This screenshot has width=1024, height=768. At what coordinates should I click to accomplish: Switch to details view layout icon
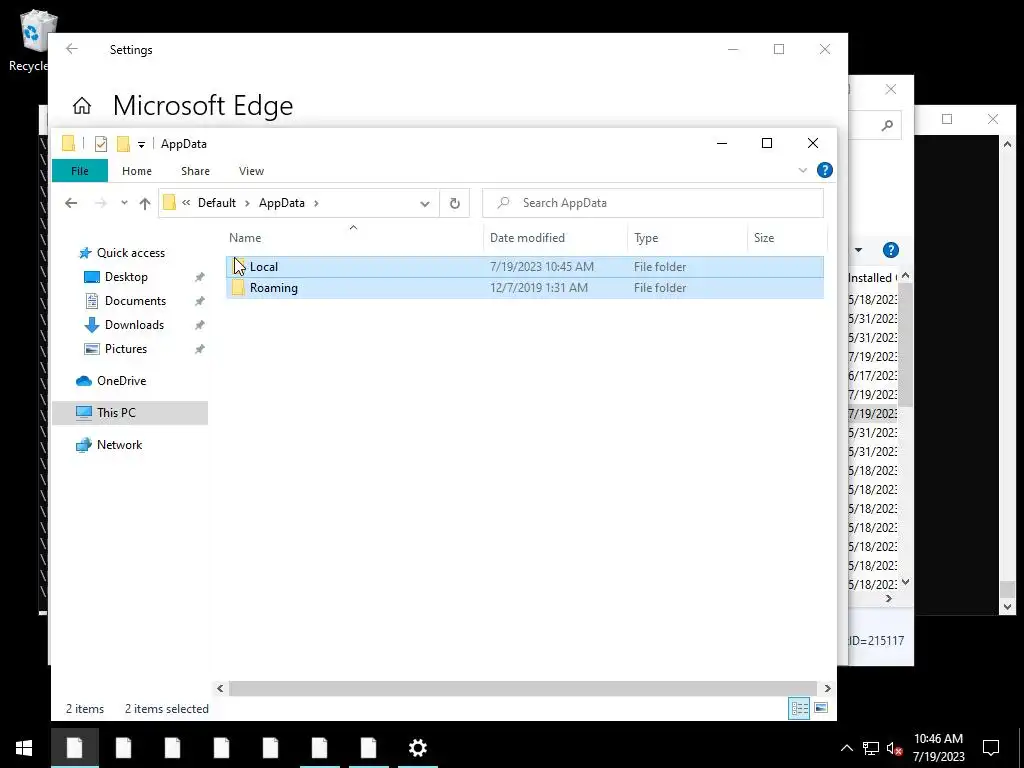[x=799, y=709]
